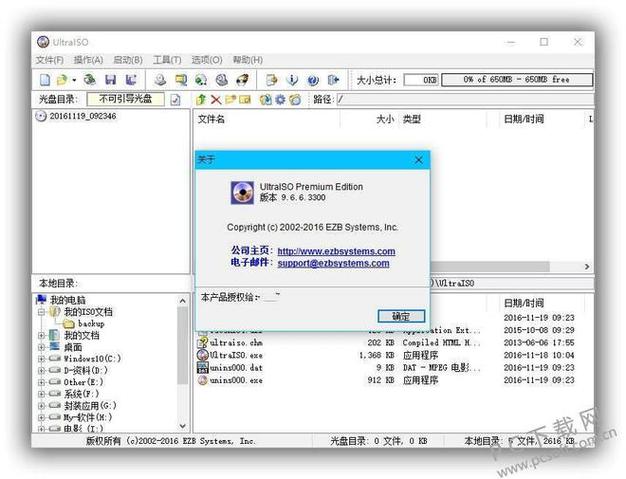
Task: Click the green Up folder arrow icon
Action: pyautogui.click(x=201, y=100)
